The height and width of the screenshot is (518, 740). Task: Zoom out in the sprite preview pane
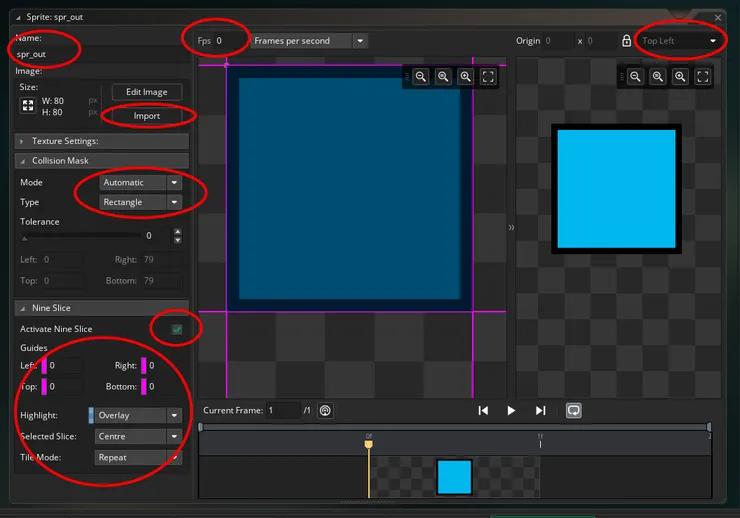click(x=635, y=76)
